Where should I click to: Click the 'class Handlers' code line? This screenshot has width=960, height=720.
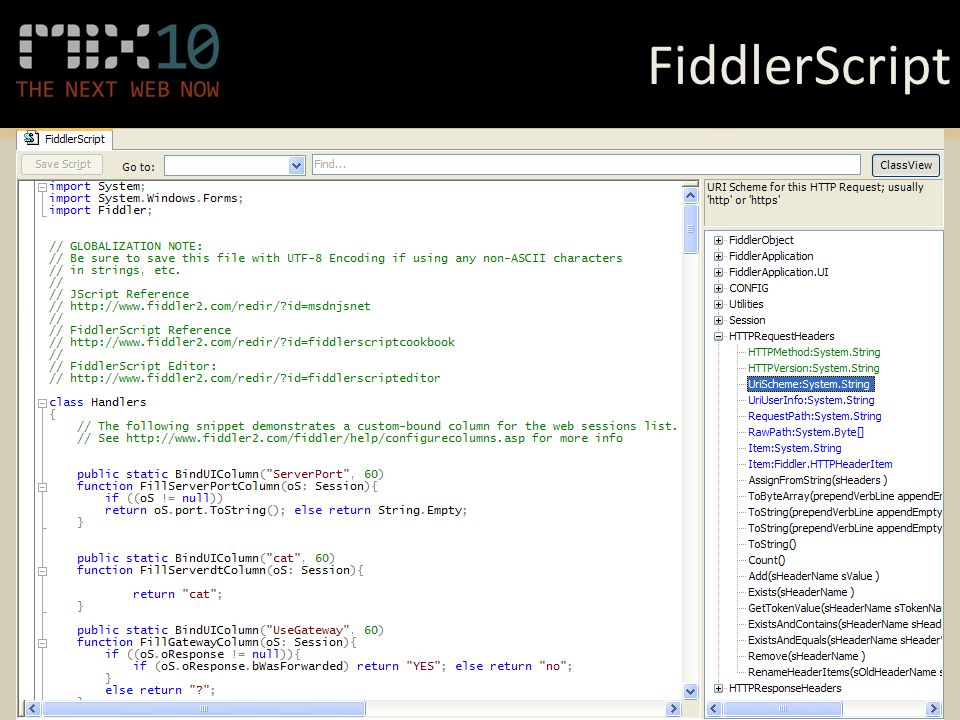(x=98, y=402)
